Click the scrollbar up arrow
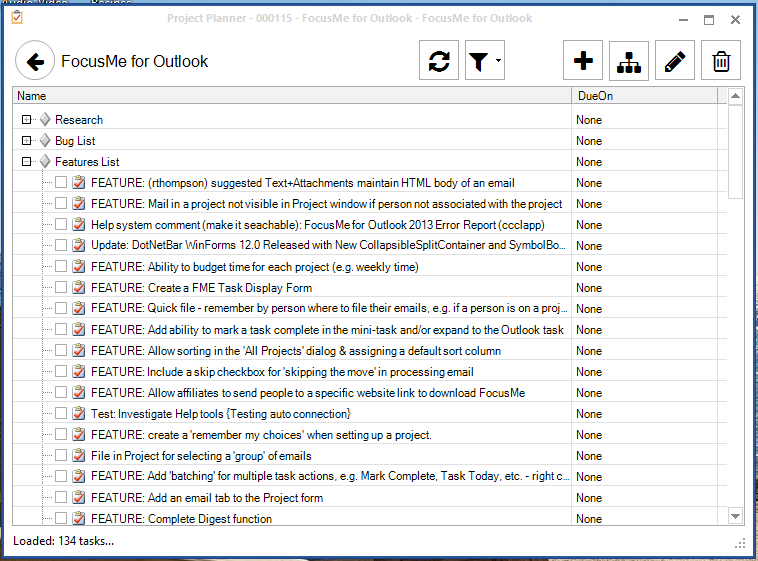 point(735,96)
